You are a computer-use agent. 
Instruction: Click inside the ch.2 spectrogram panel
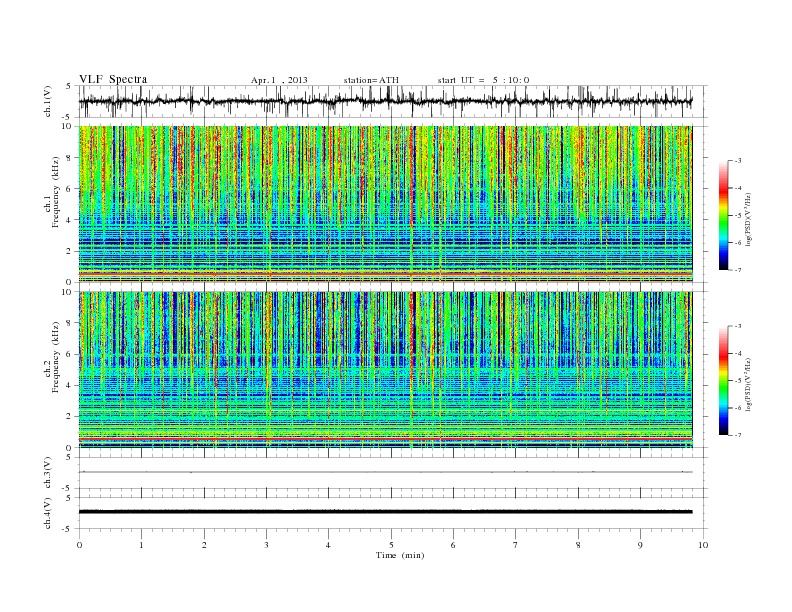[x=385, y=370]
